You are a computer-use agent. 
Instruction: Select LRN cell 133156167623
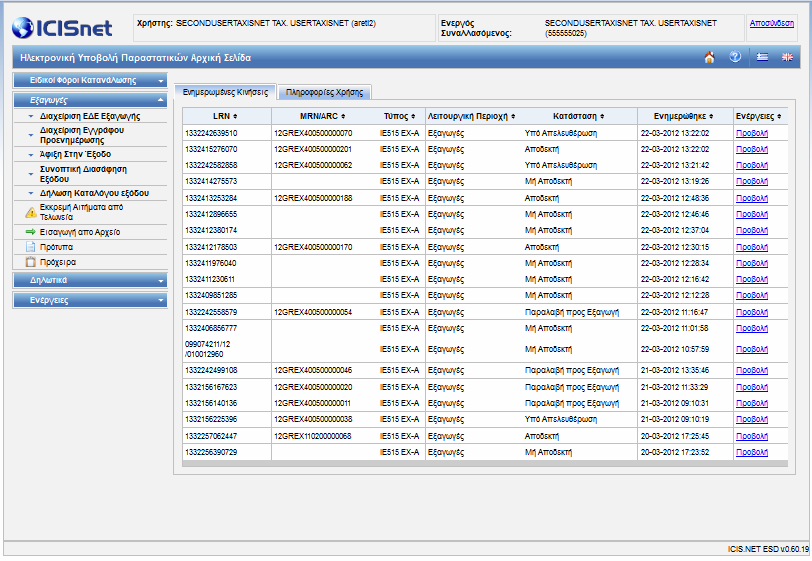[211, 387]
